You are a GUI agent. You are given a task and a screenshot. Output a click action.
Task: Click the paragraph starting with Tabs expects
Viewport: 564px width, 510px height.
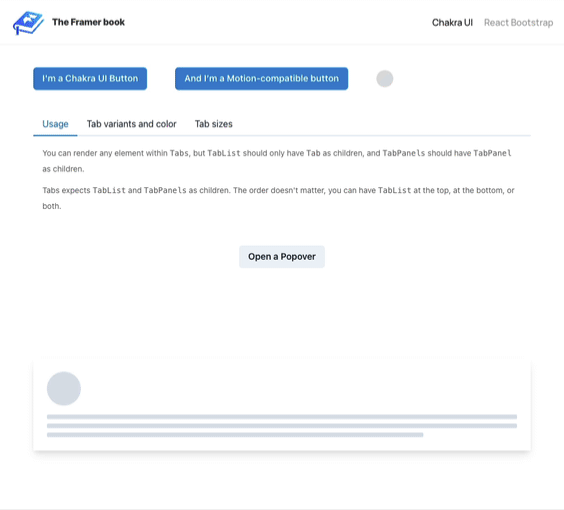click(x=278, y=198)
